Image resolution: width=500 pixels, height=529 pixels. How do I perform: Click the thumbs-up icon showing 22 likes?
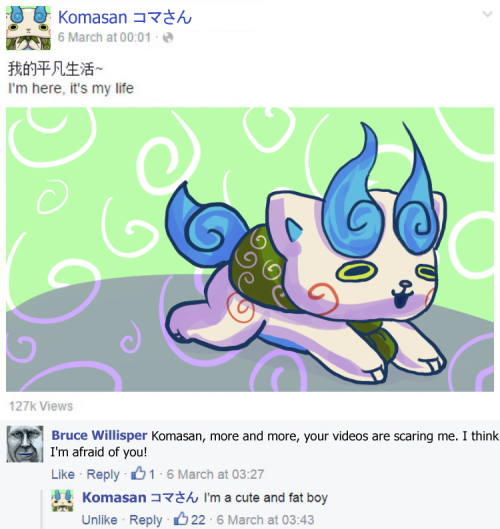181,519
